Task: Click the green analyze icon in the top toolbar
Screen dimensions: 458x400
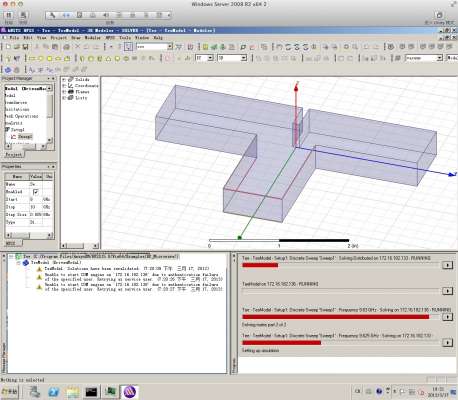Action: pos(214,47)
